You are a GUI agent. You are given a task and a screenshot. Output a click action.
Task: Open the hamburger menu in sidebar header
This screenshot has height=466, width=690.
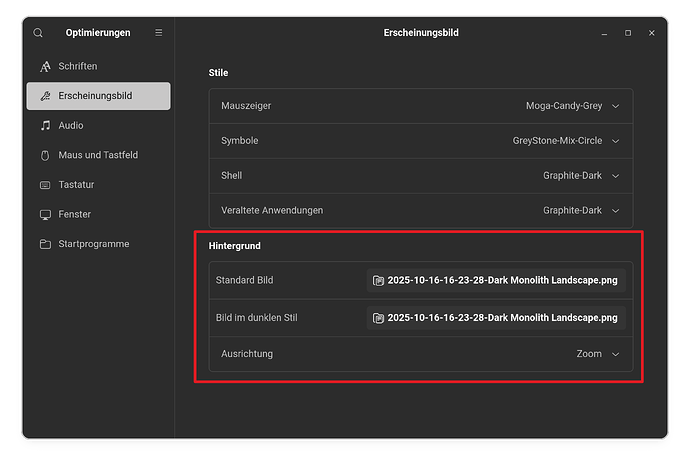pyautogui.click(x=158, y=33)
